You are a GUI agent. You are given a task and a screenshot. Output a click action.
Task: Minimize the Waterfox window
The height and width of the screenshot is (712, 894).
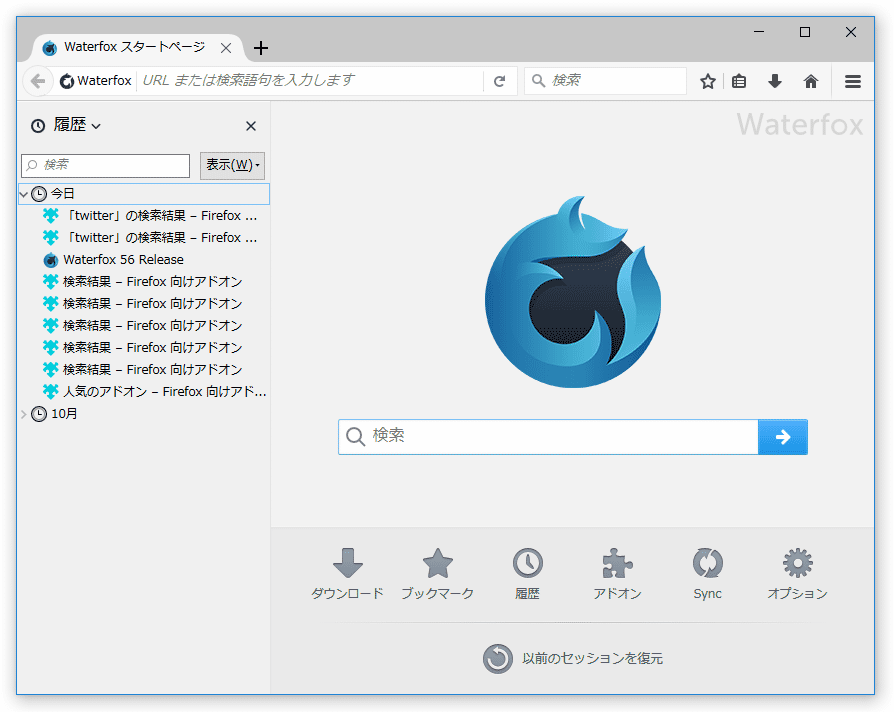(759, 32)
